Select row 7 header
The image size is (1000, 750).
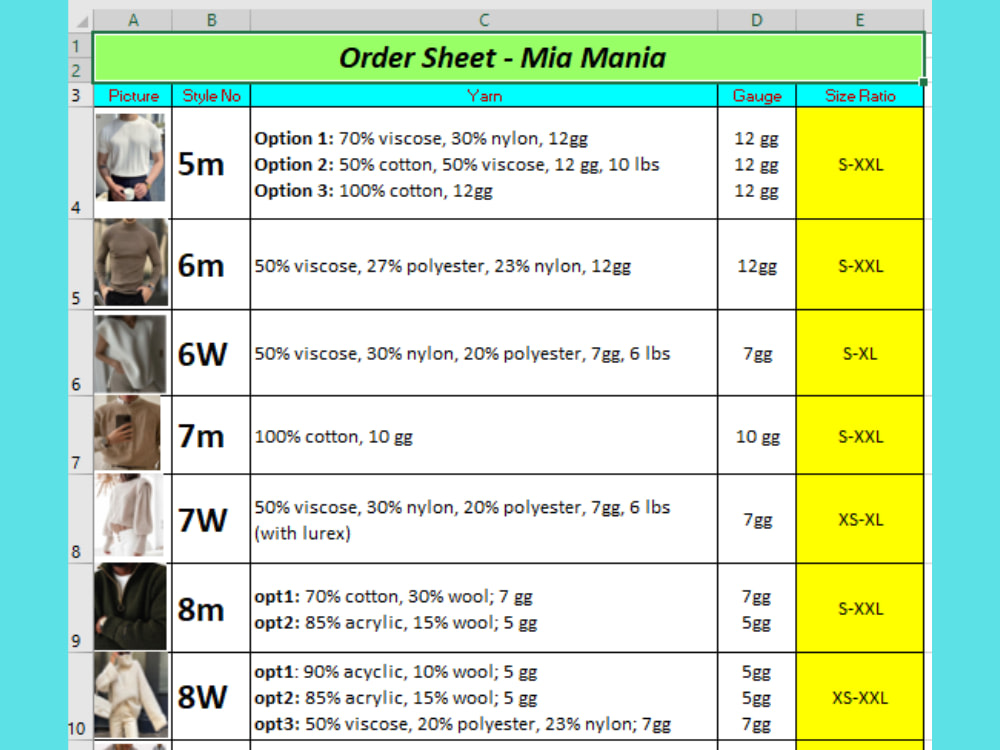coord(80,435)
